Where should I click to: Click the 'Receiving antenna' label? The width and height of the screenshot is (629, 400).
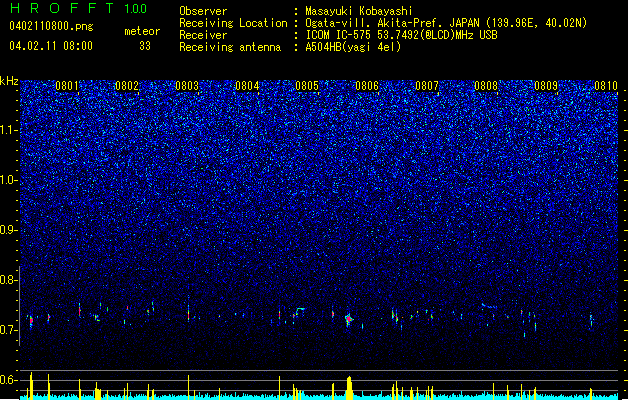[230, 47]
